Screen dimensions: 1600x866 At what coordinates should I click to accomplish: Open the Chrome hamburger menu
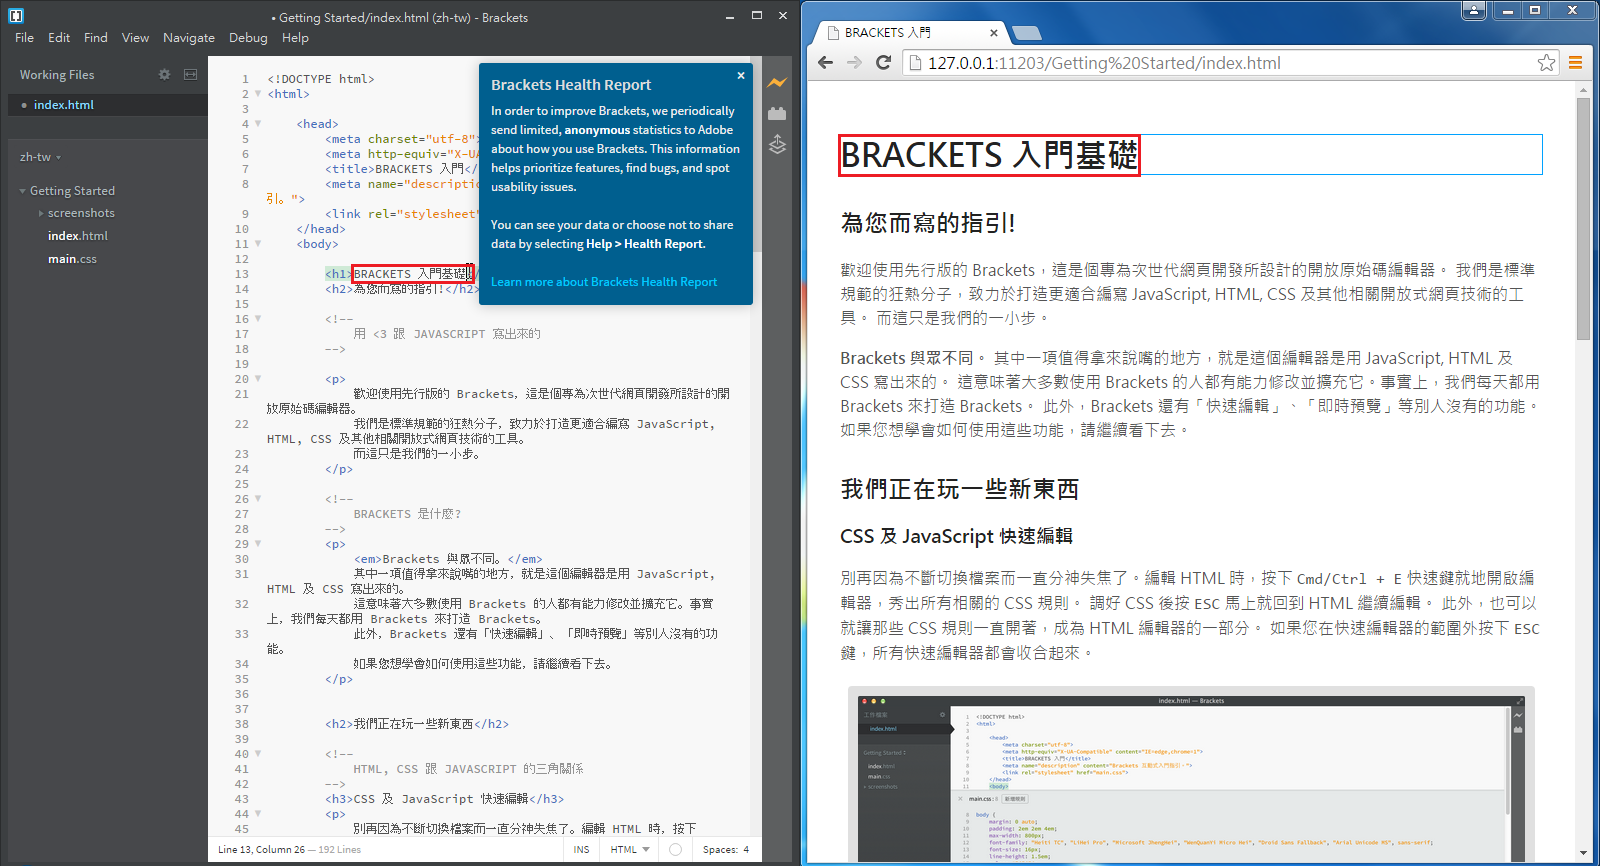pos(1575,63)
